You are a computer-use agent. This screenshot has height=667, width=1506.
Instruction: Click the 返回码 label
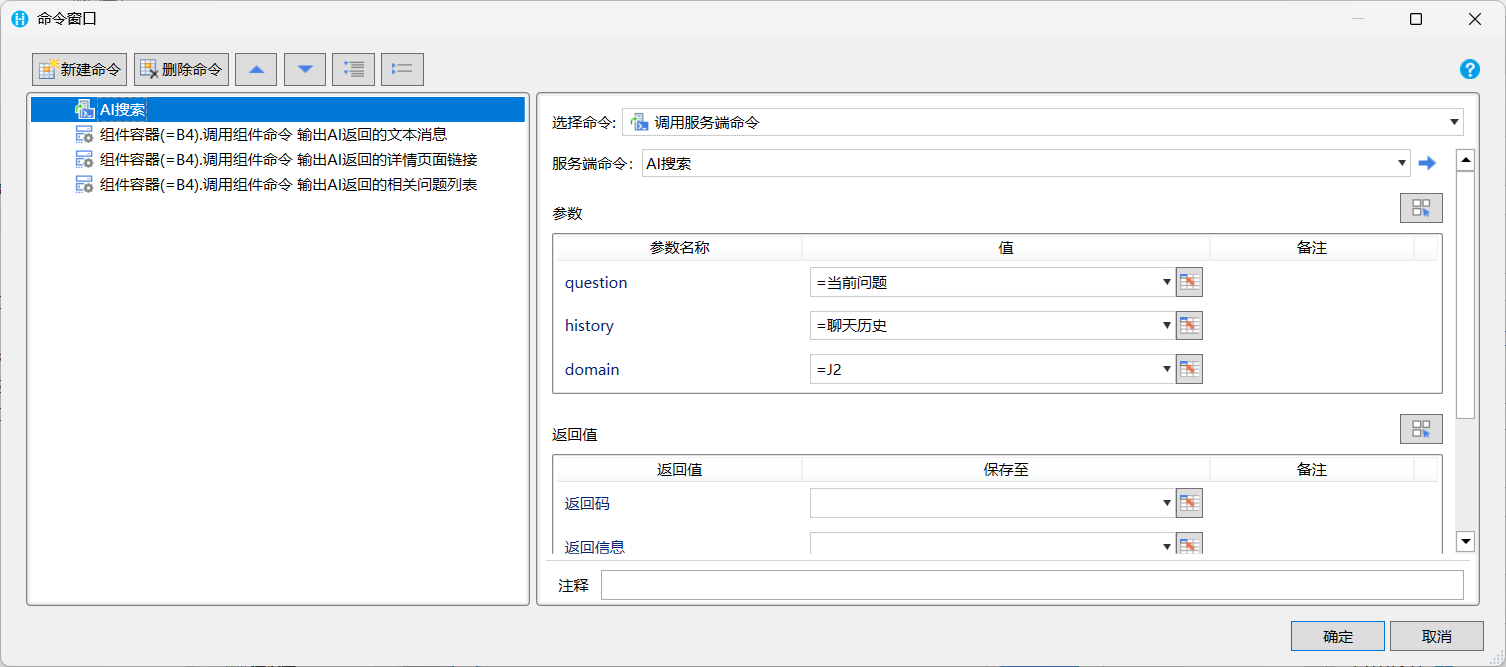(x=587, y=503)
